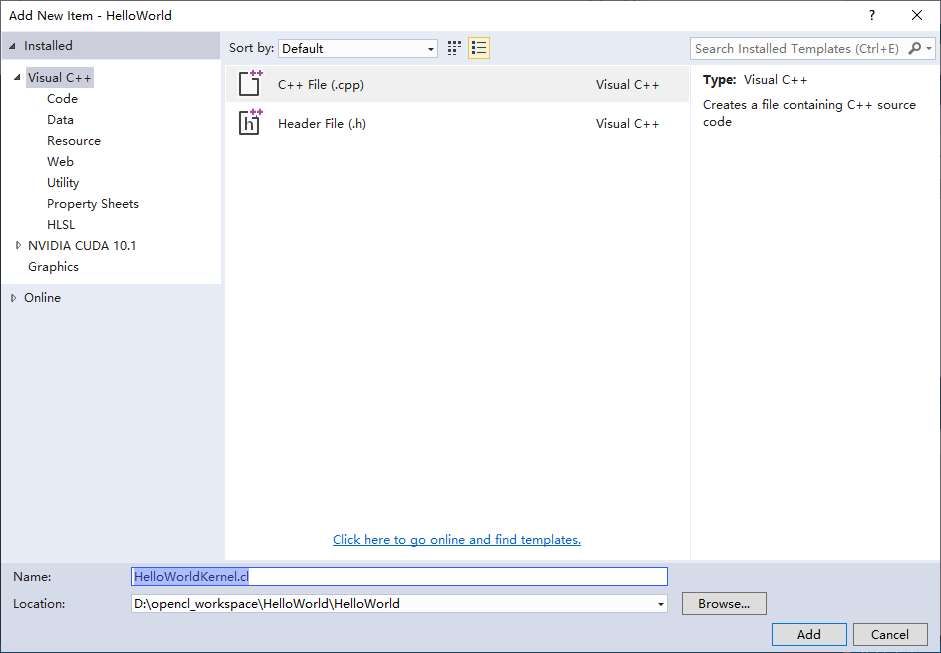Open the search options dropdown arrow
This screenshot has height=653, width=941.
coord(930,48)
